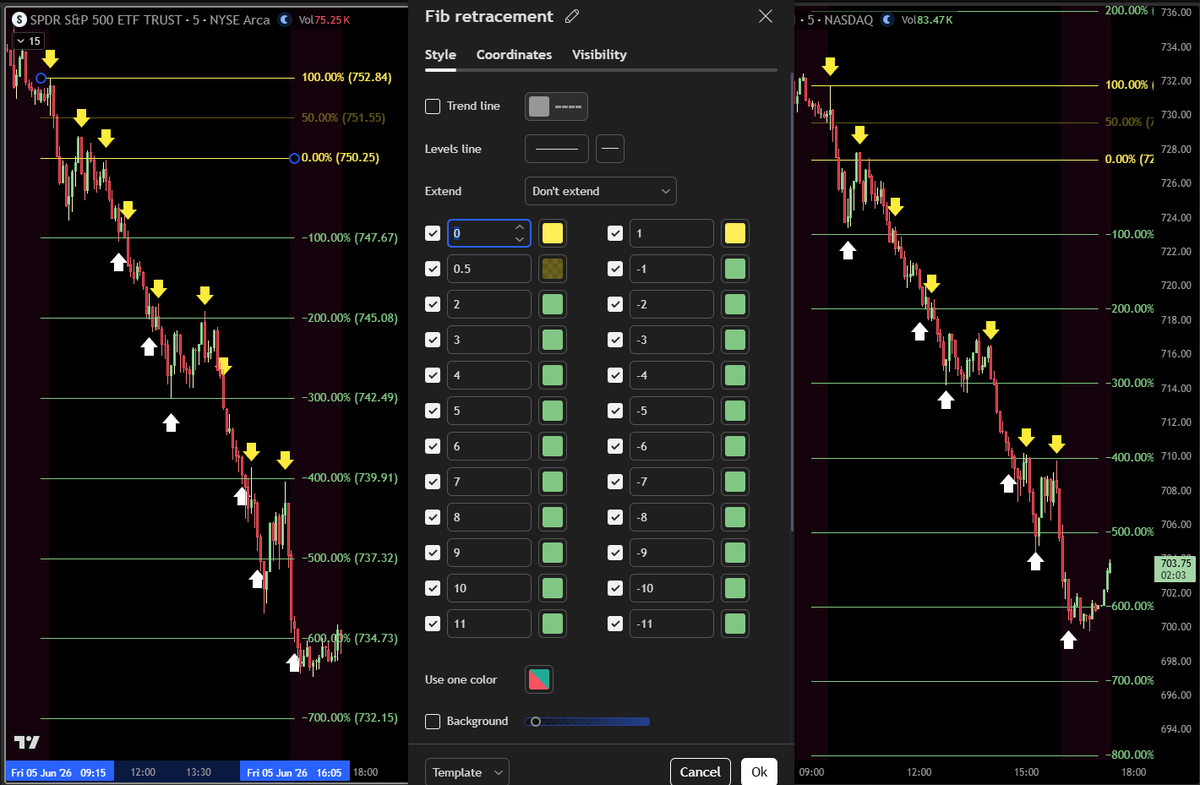Open the green swatch for level -11
Viewport: 1200px width, 785px height.
click(735, 624)
